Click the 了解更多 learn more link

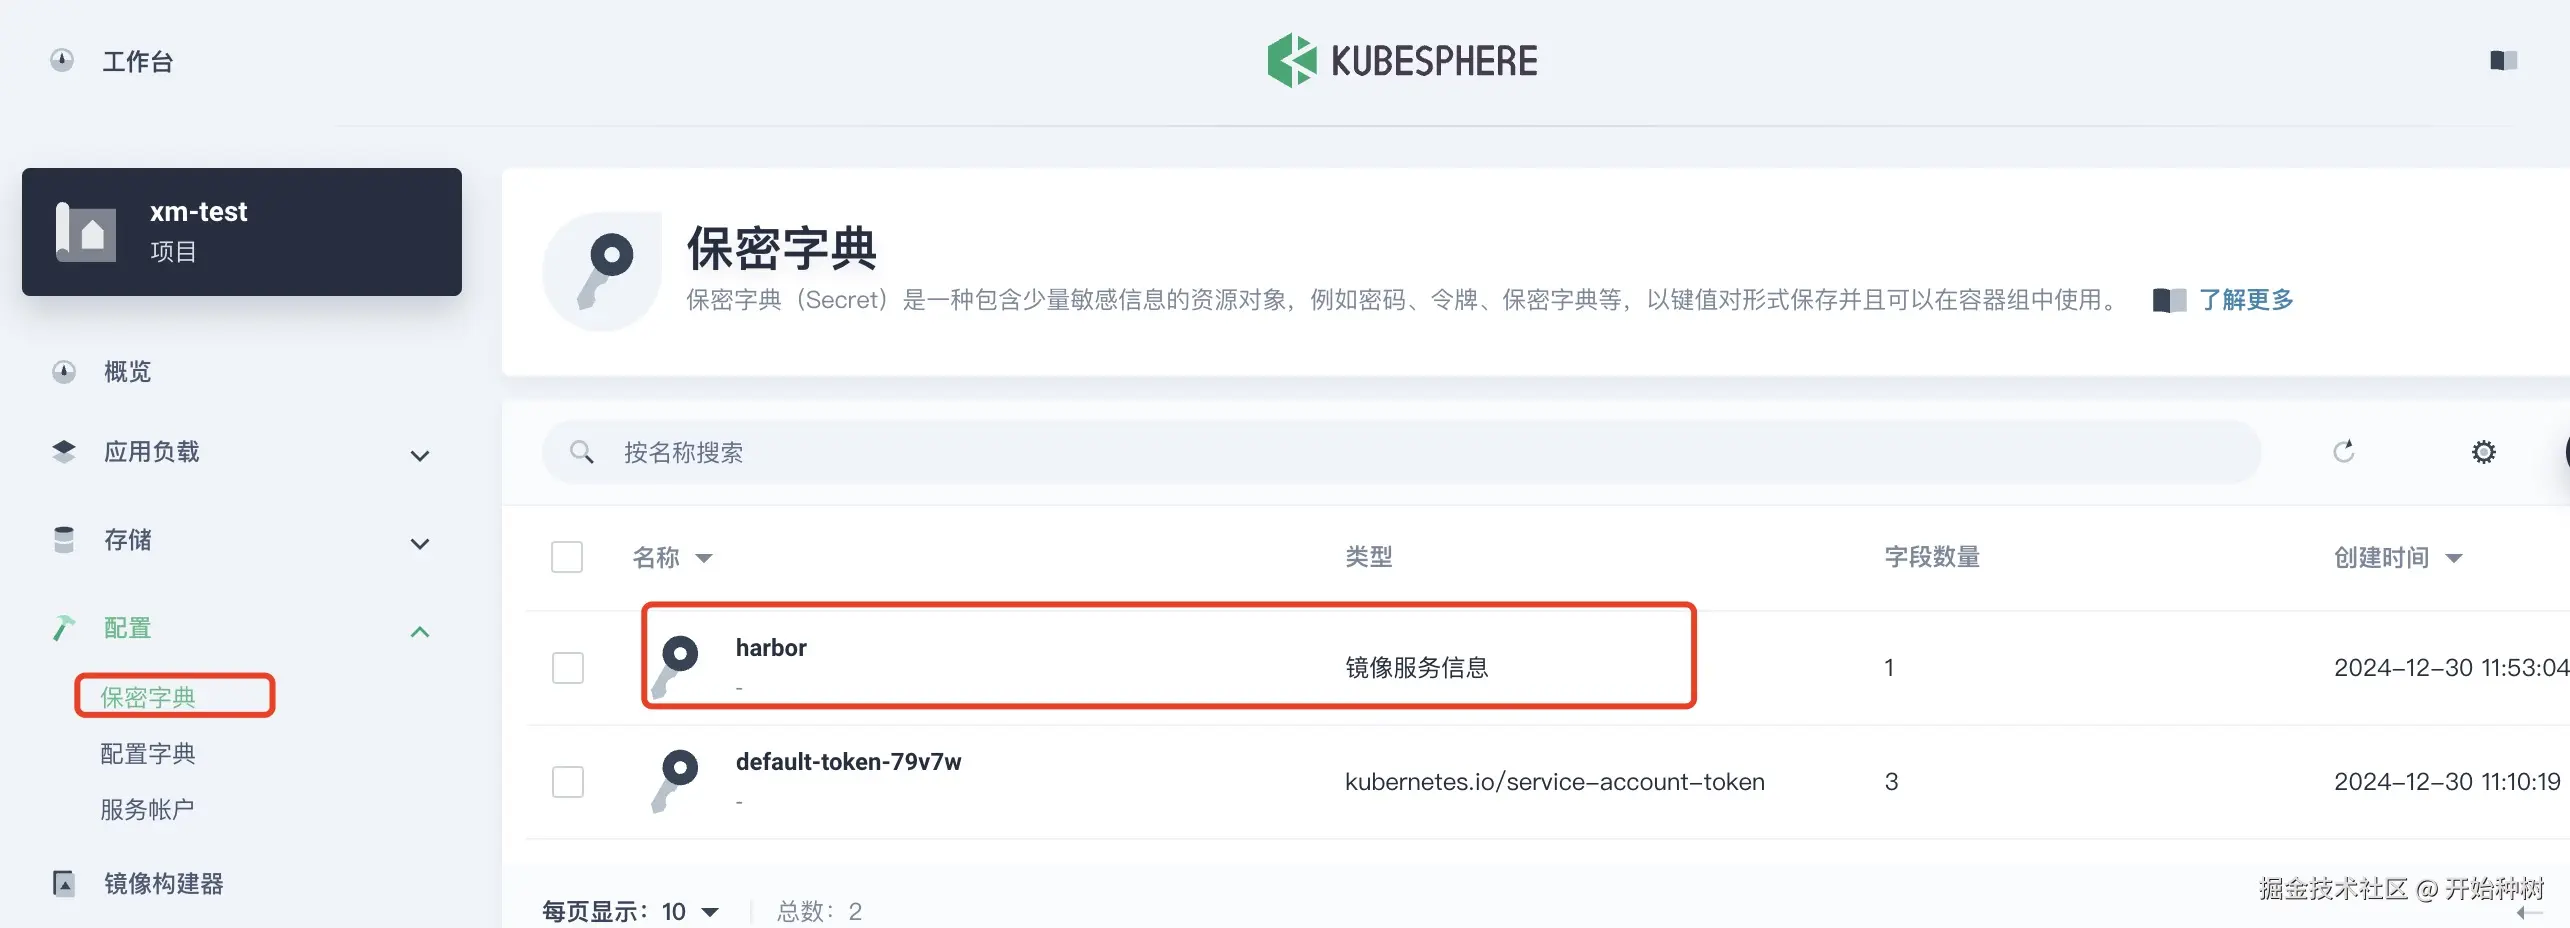[2246, 300]
